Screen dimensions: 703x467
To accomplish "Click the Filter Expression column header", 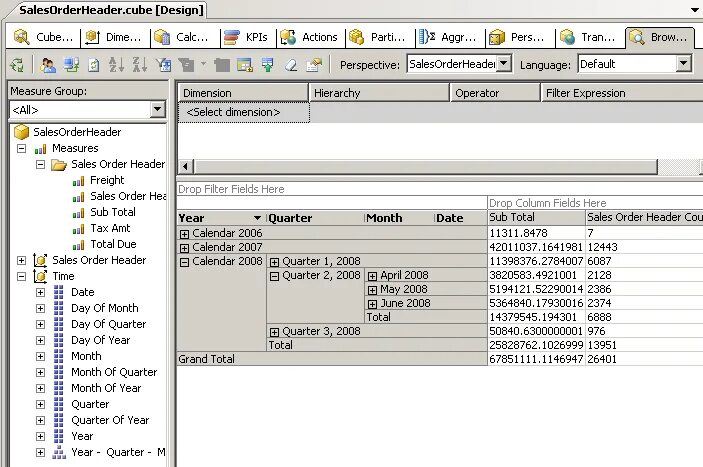I will coord(622,93).
